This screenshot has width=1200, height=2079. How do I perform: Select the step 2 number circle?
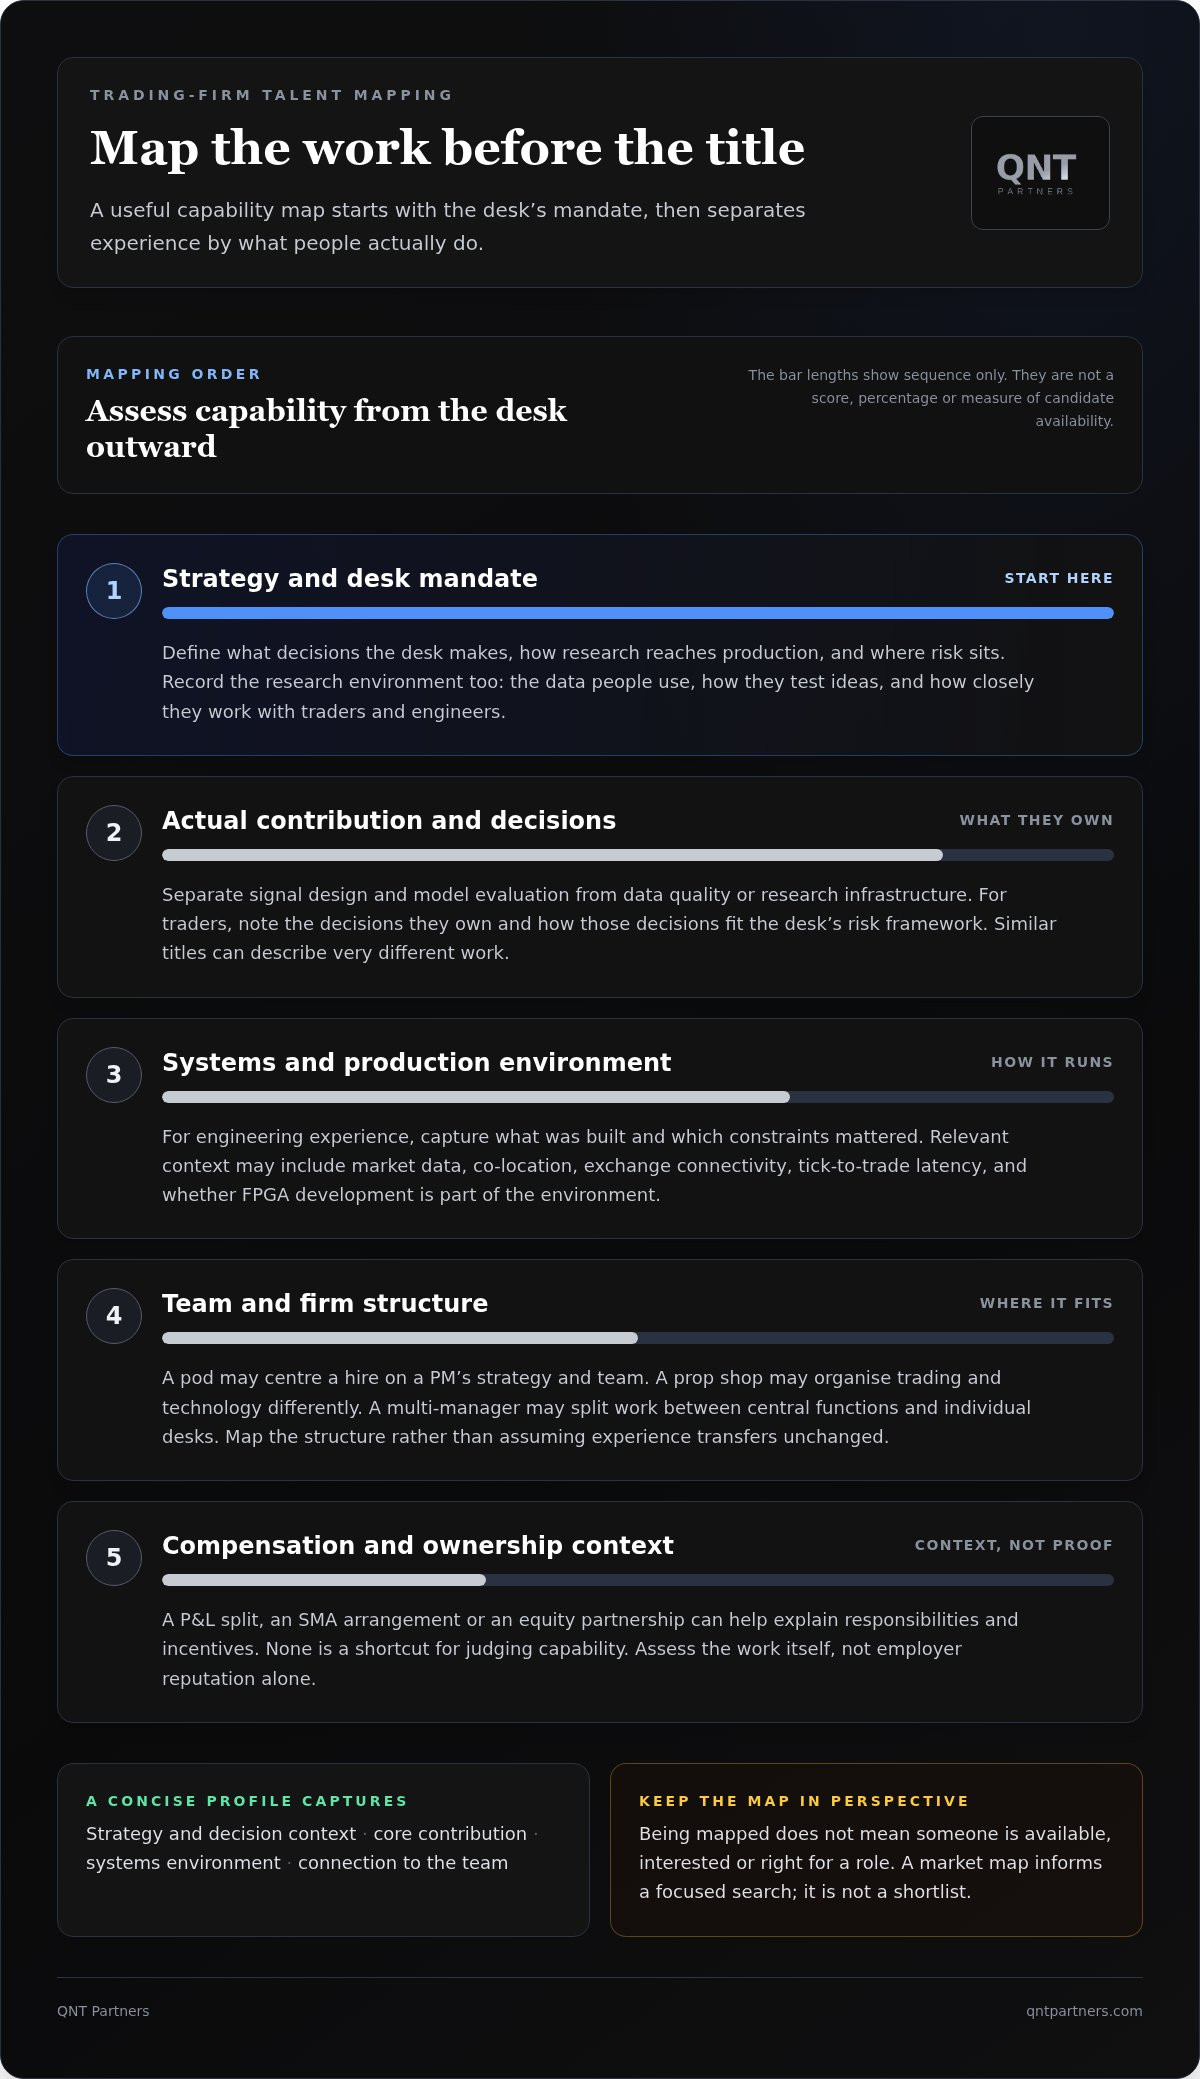(x=114, y=833)
